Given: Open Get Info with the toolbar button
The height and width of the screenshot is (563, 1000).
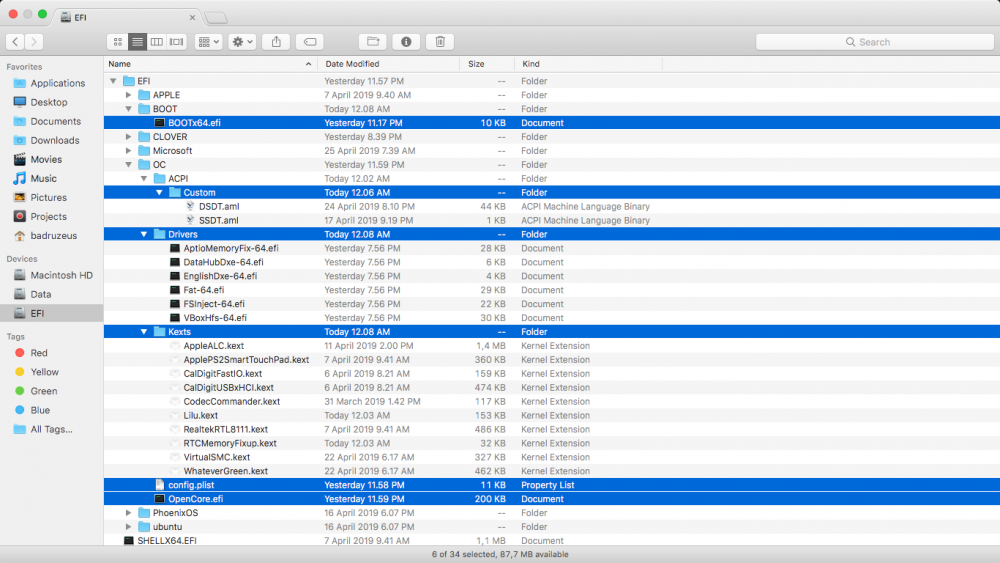Looking at the screenshot, I should coord(406,42).
